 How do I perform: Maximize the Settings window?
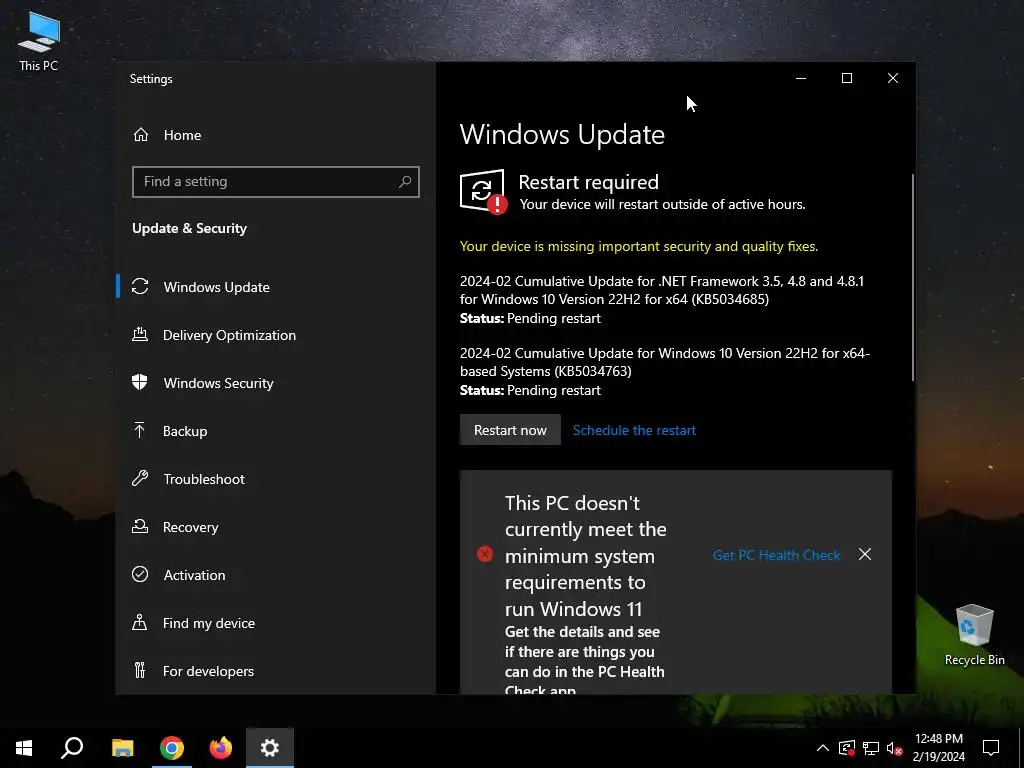(847, 78)
